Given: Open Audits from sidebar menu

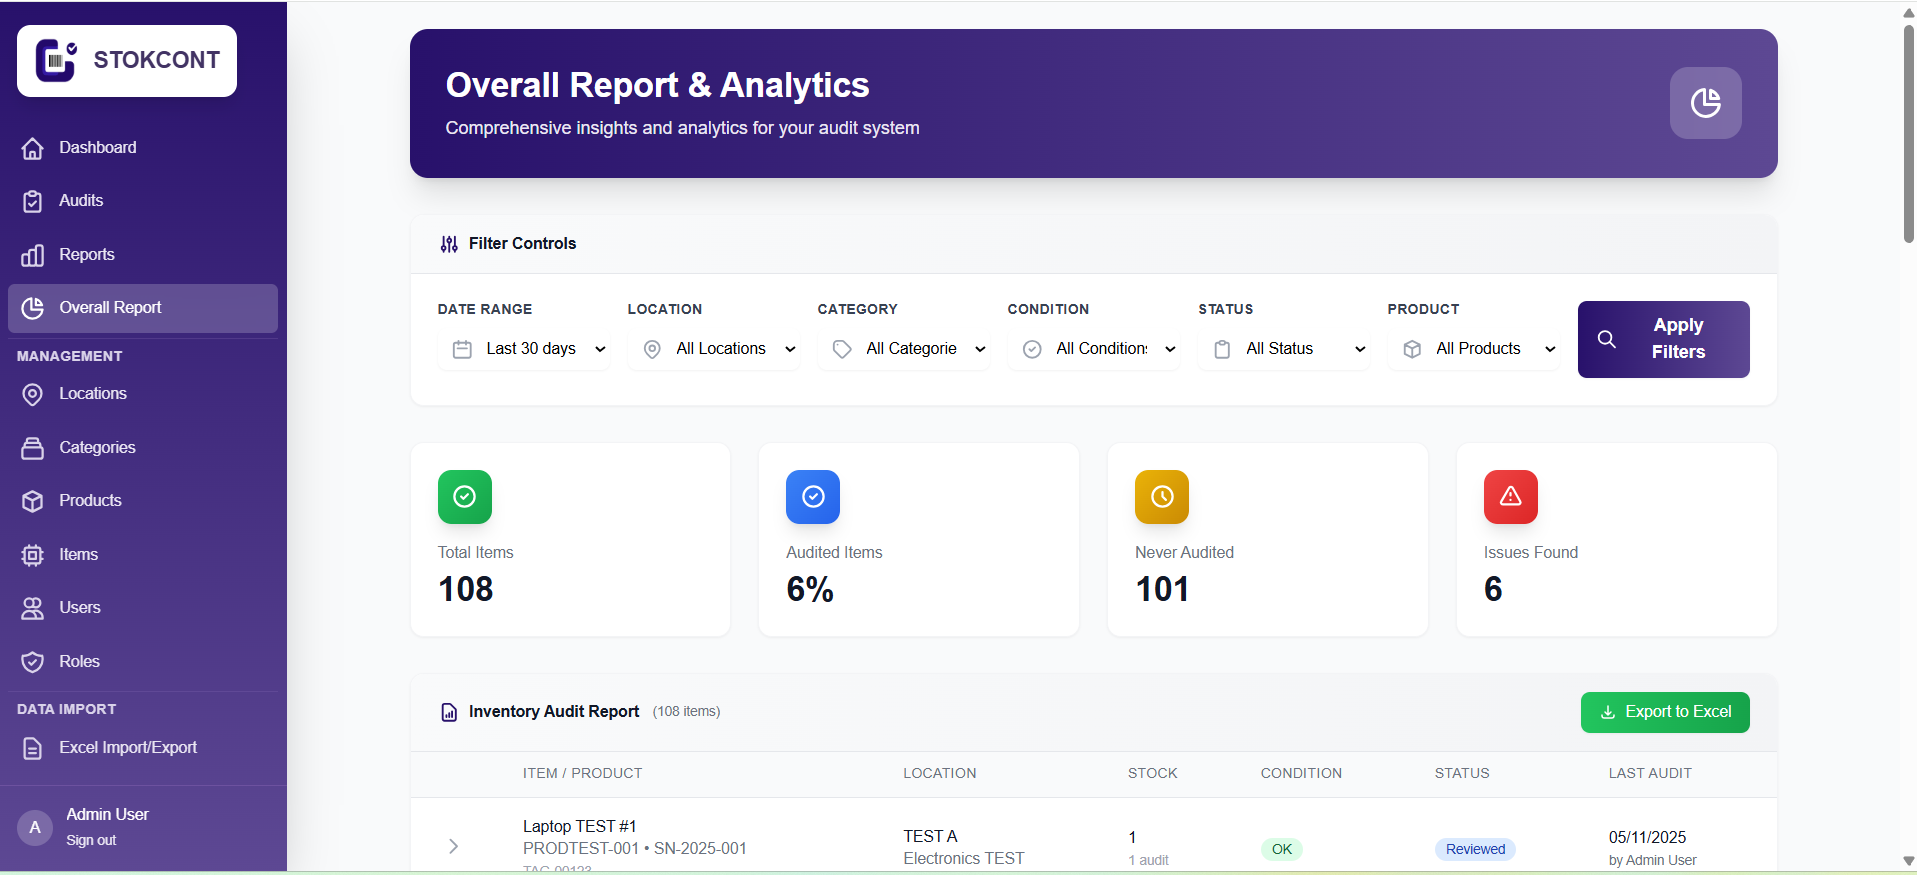Looking at the screenshot, I should 80,201.
